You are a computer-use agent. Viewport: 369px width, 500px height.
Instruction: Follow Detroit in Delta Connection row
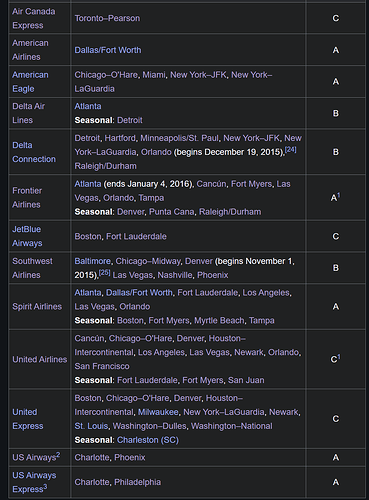point(87,138)
